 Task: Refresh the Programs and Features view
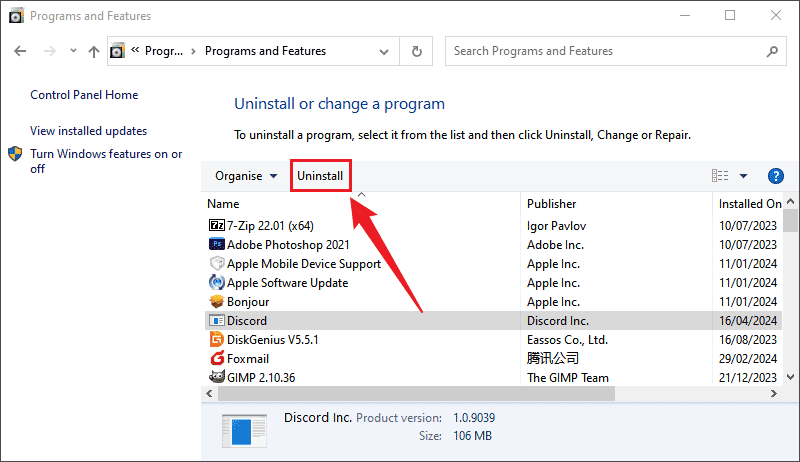(416, 51)
